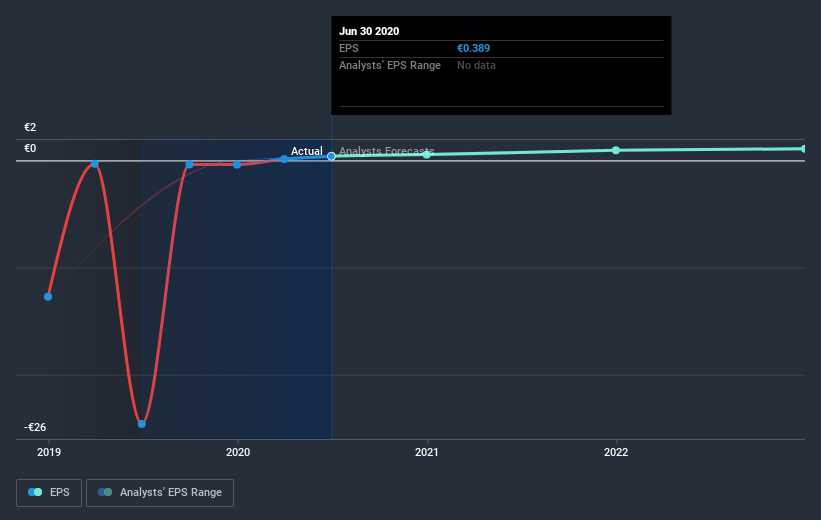Click the 2020 x-axis label

tap(238, 452)
